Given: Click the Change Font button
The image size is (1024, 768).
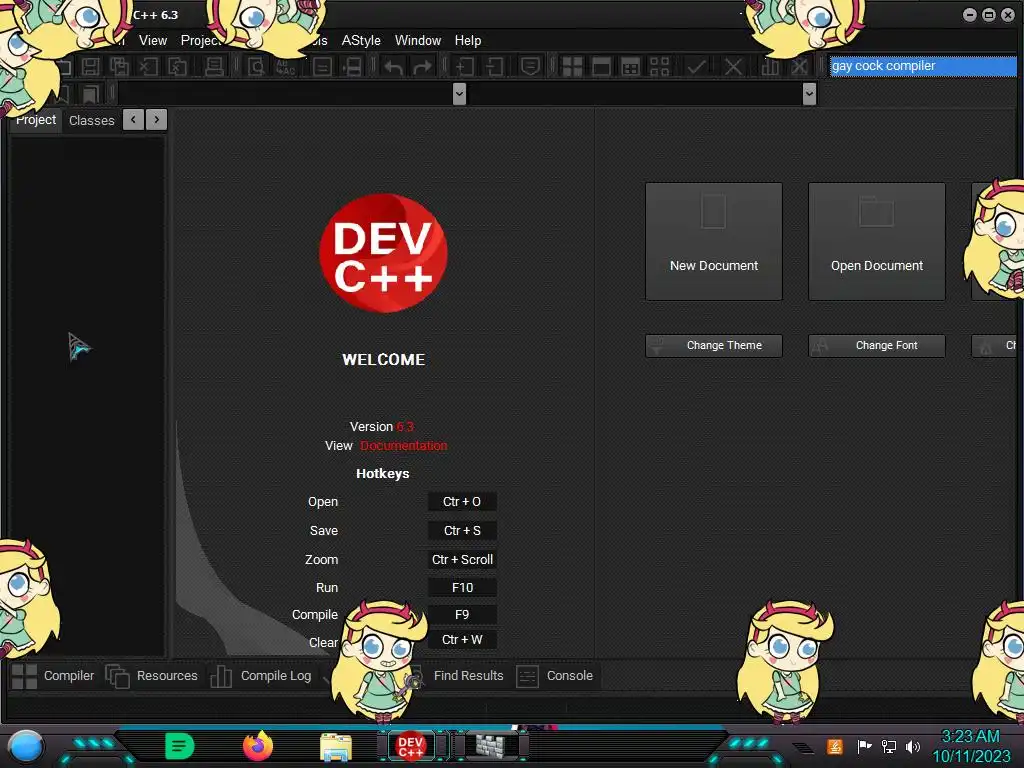Looking at the screenshot, I should (x=876, y=345).
